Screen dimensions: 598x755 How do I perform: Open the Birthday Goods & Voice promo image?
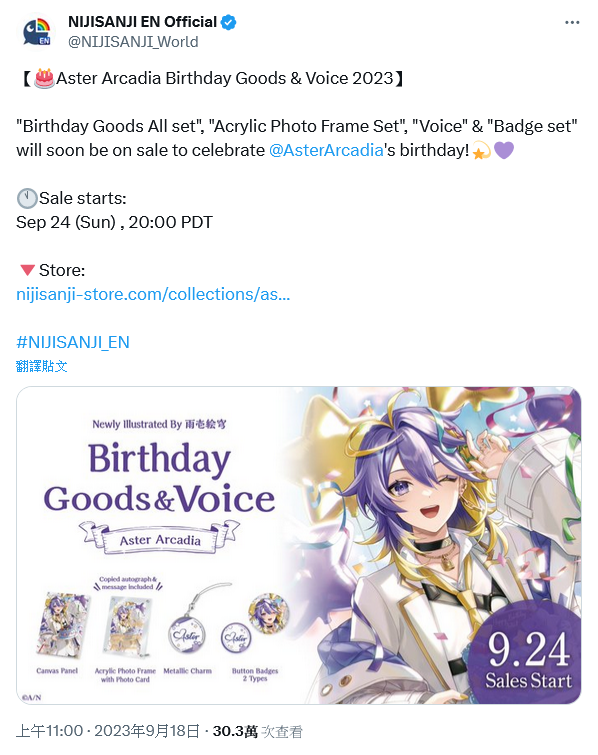pyautogui.click(x=299, y=545)
